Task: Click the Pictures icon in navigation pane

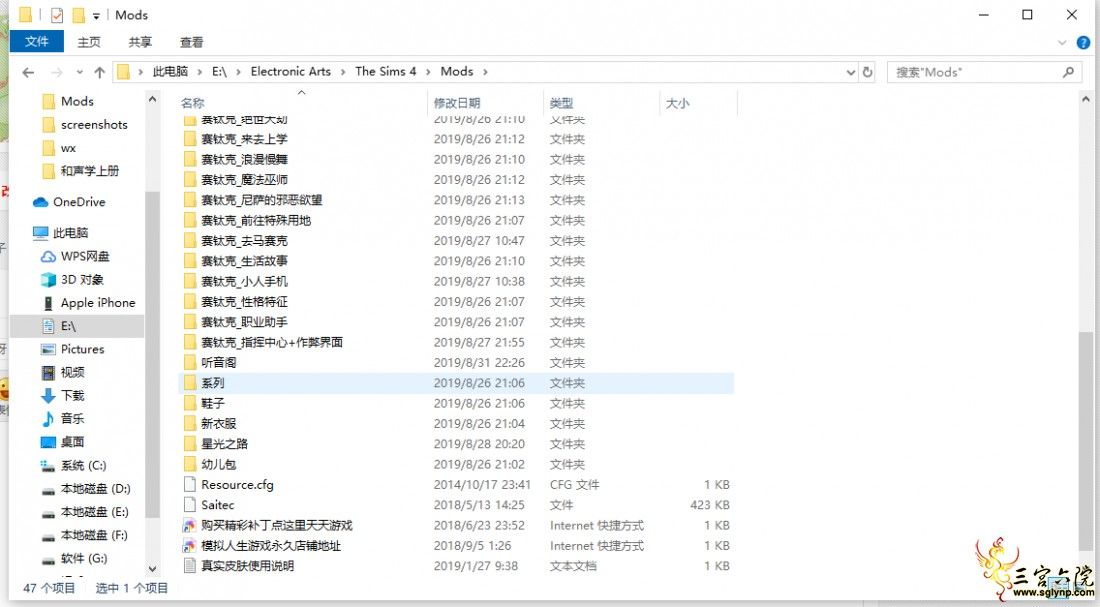Action: (x=48, y=349)
